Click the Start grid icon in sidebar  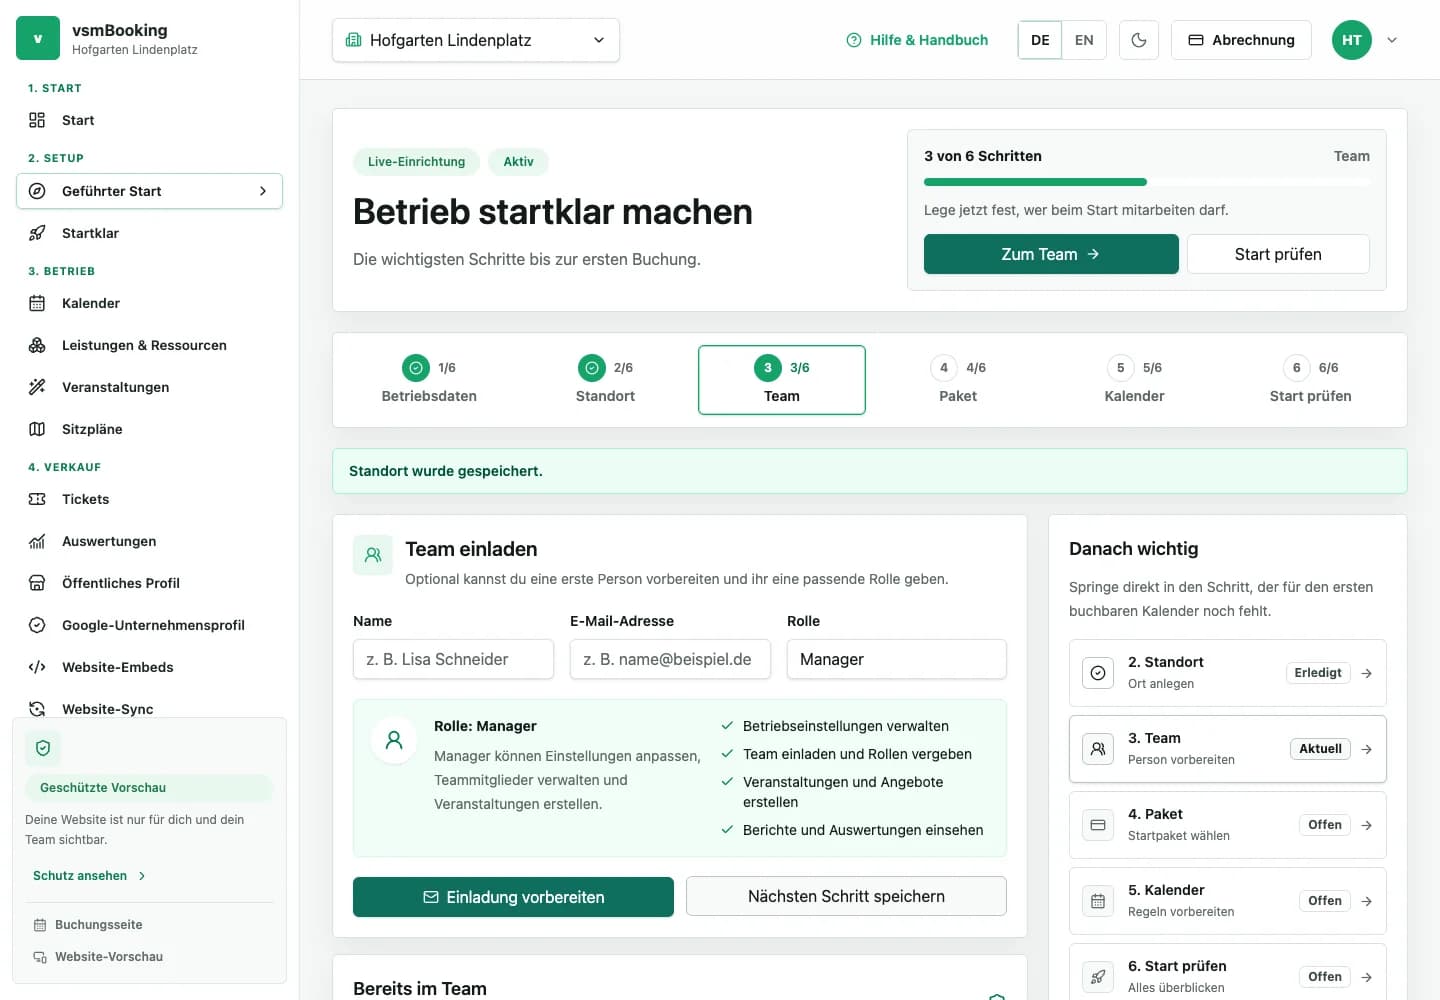[x=37, y=120]
